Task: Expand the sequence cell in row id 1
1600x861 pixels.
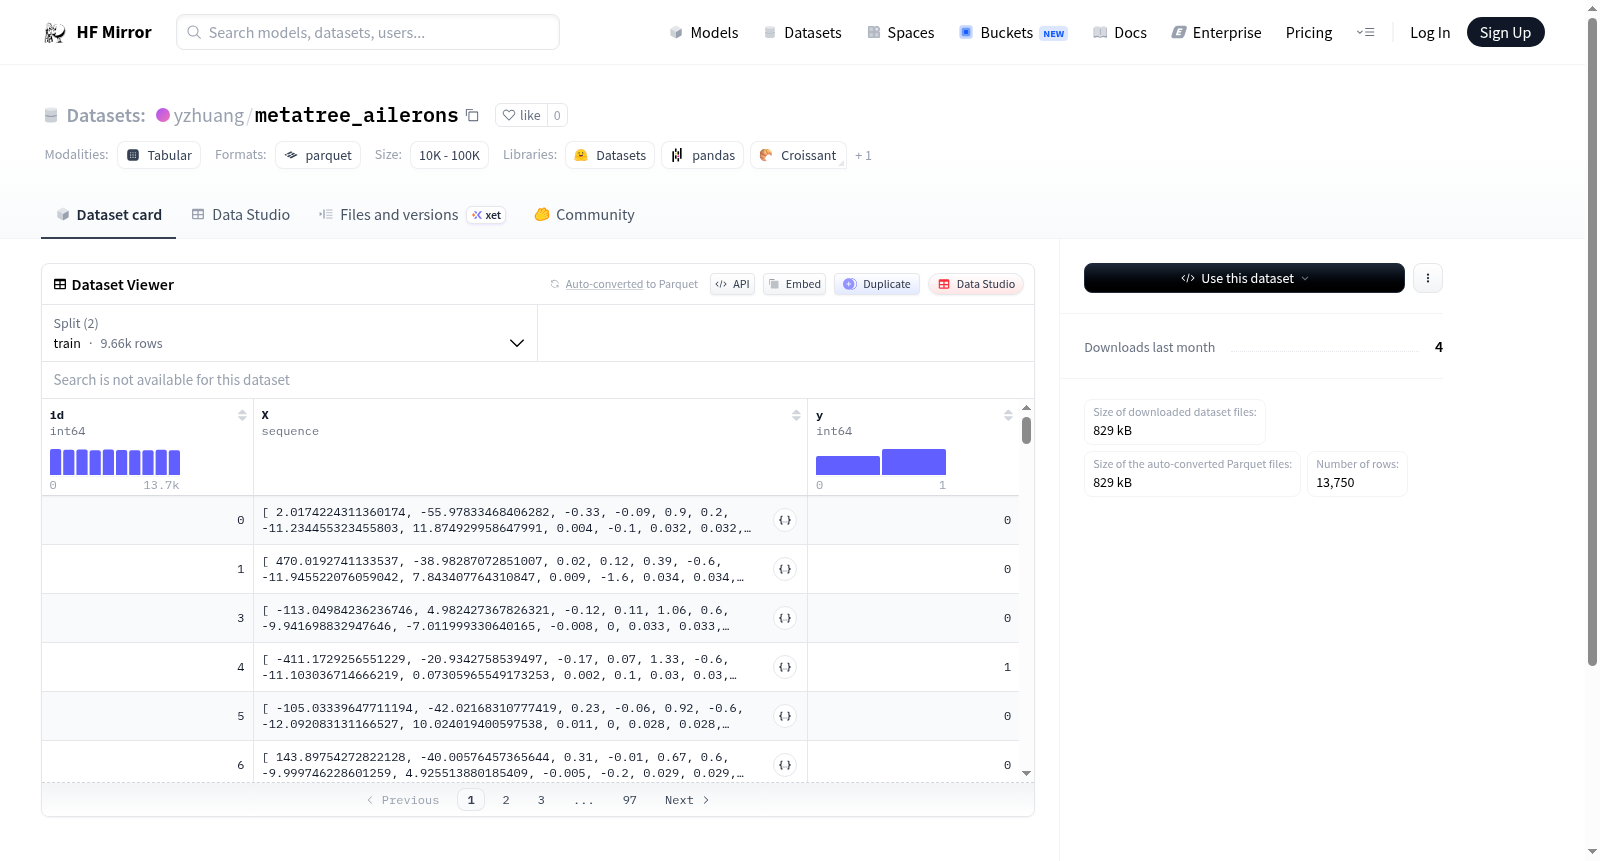Action: click(x=785, y=569)
